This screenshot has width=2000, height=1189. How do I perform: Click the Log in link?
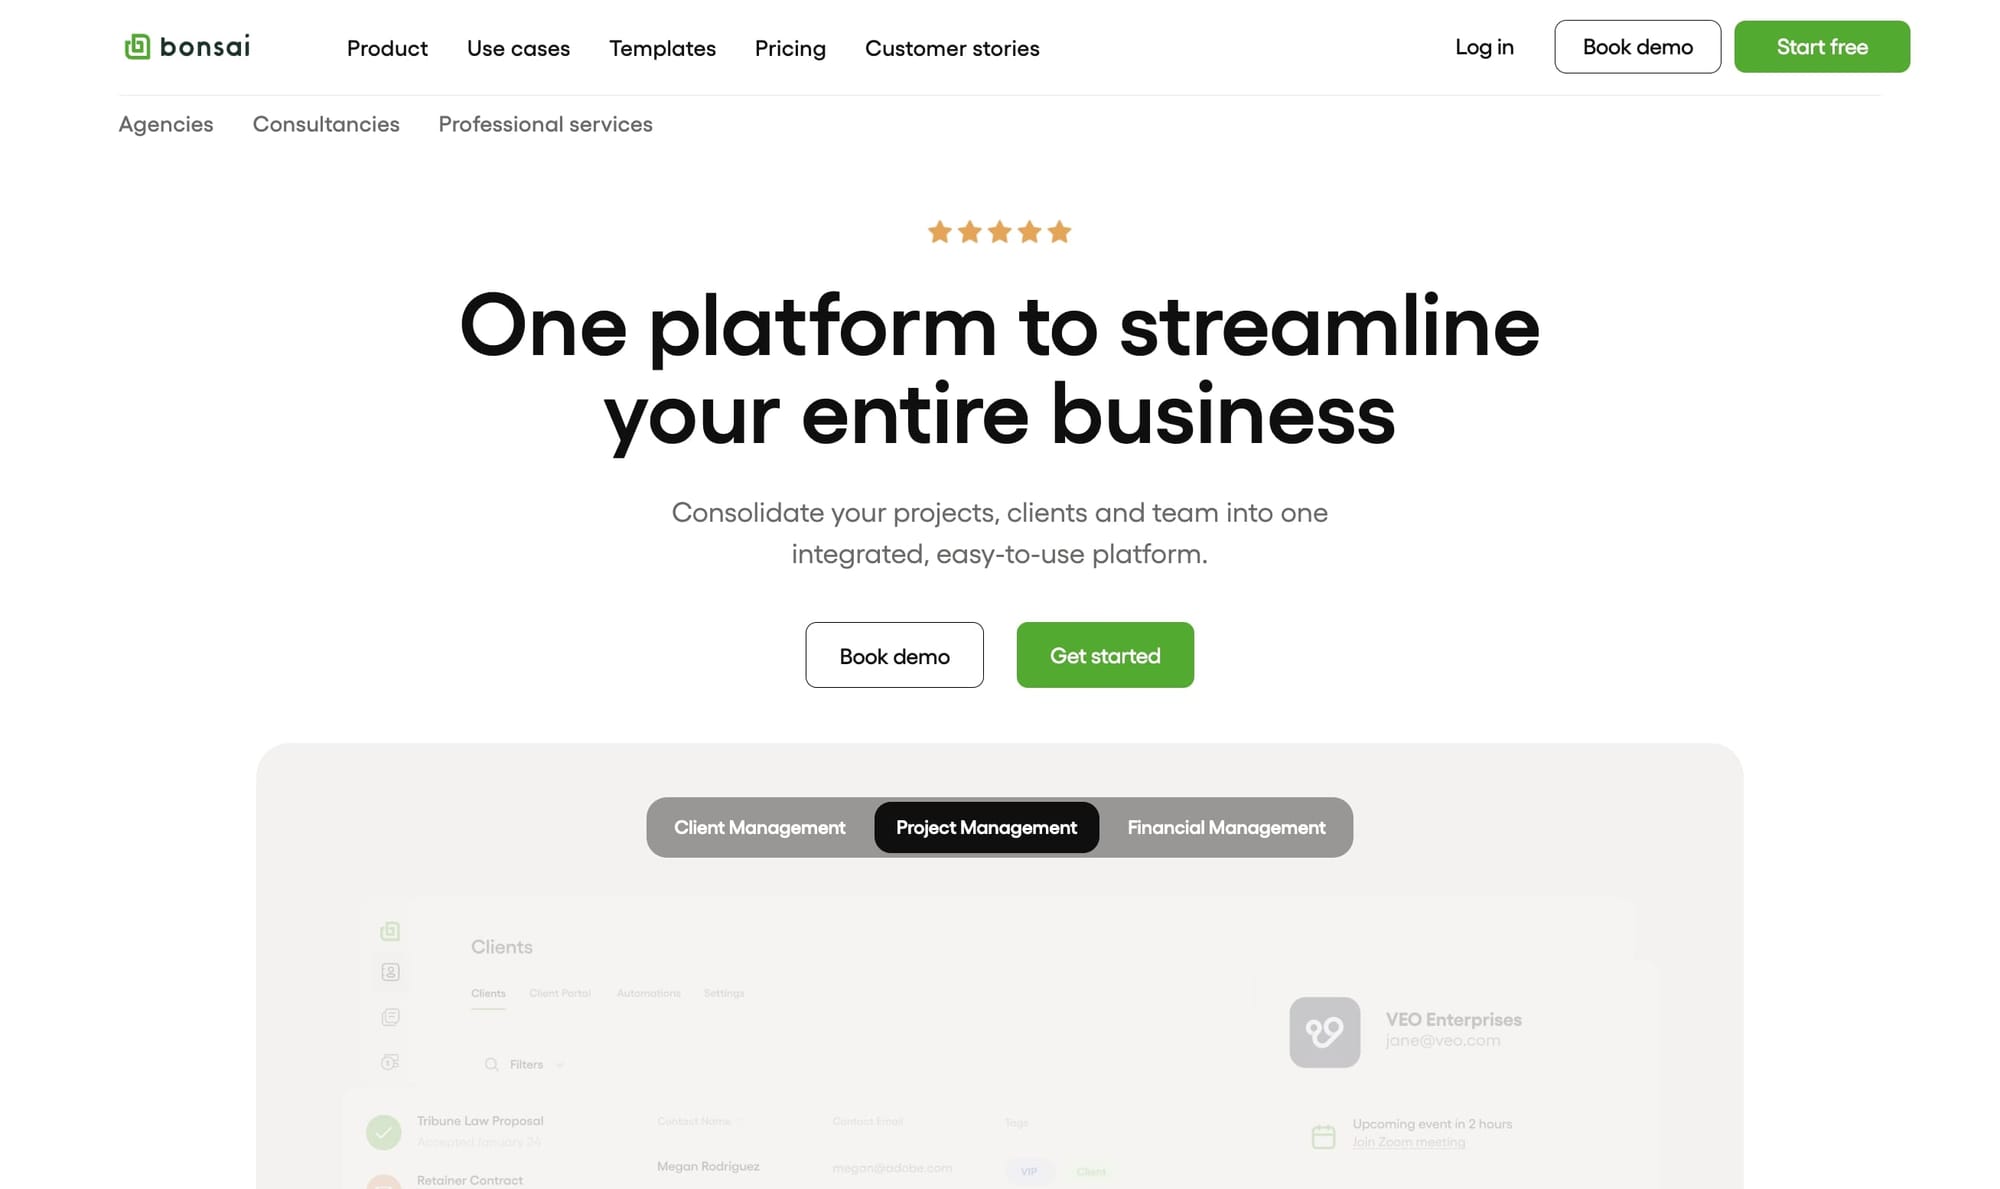[1485, 47]
